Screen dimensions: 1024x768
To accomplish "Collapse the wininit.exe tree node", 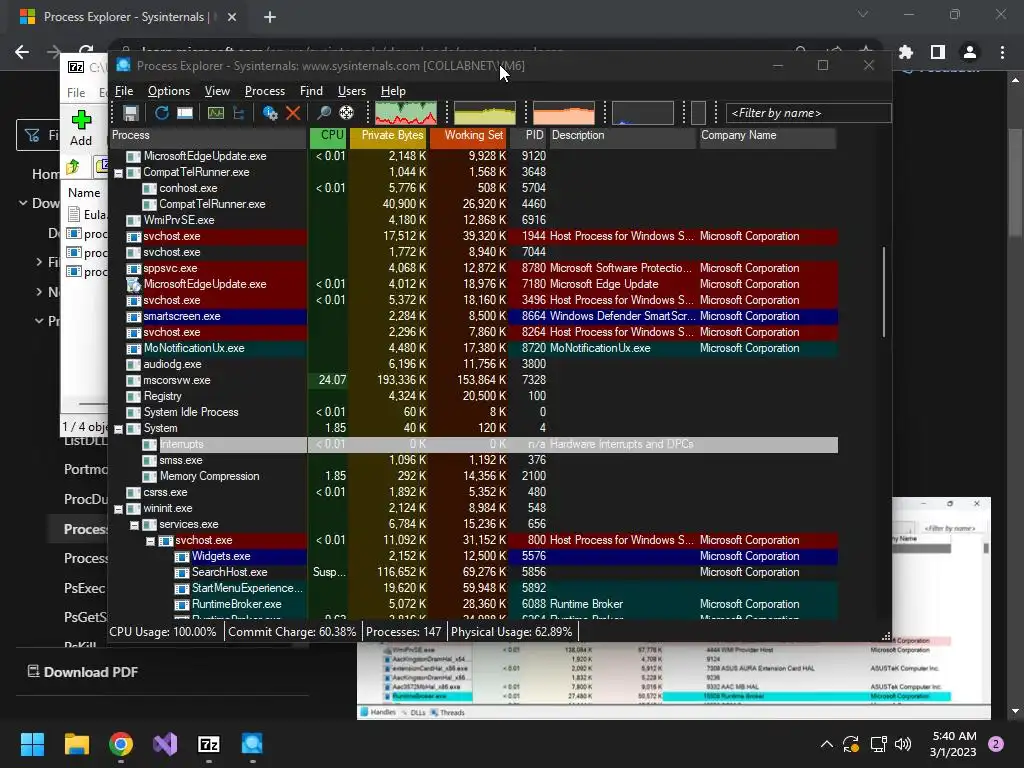I will point(119,509).
